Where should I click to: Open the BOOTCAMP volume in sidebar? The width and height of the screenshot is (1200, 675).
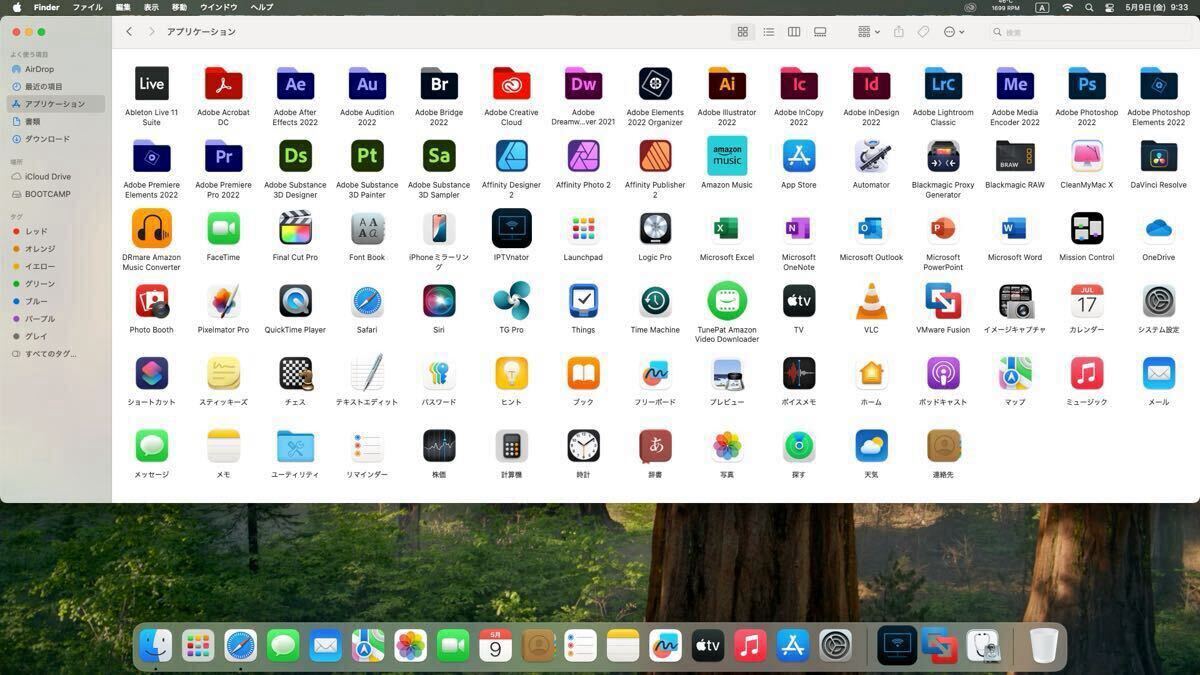[56, 194]
